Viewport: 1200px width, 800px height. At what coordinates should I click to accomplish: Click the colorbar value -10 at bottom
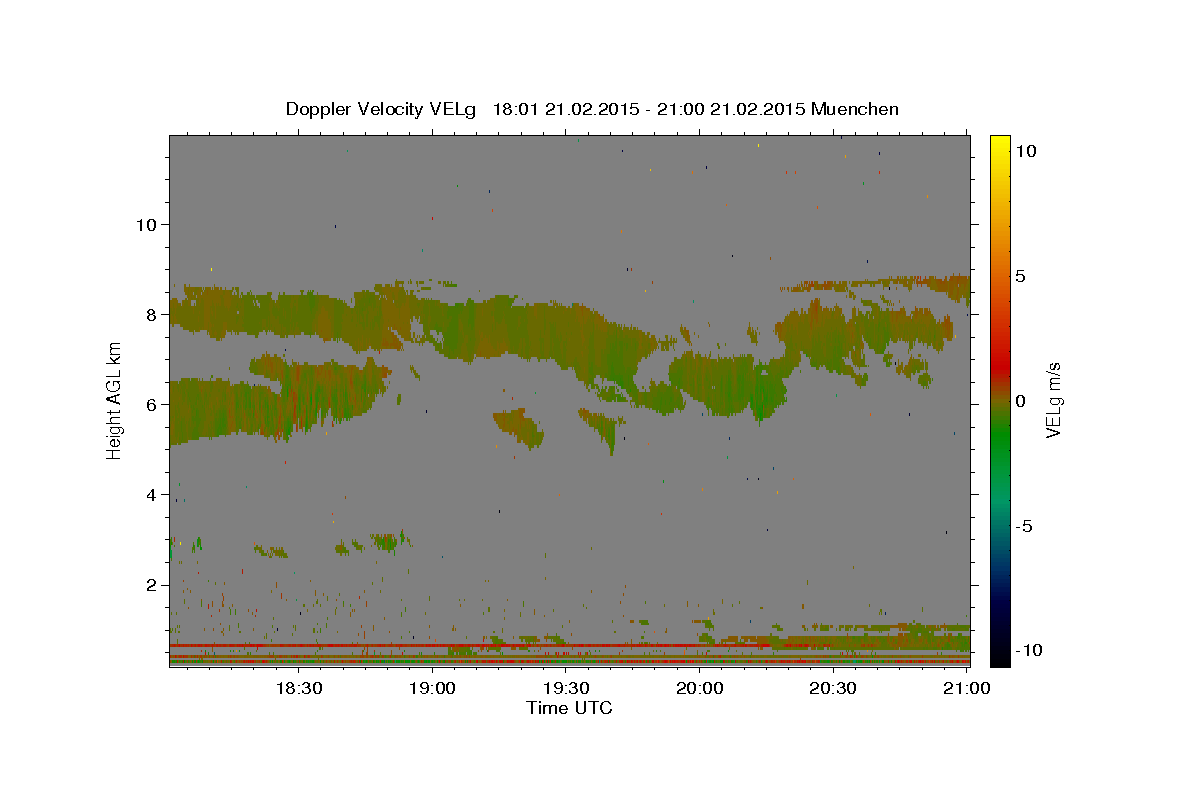(1029, 650)
